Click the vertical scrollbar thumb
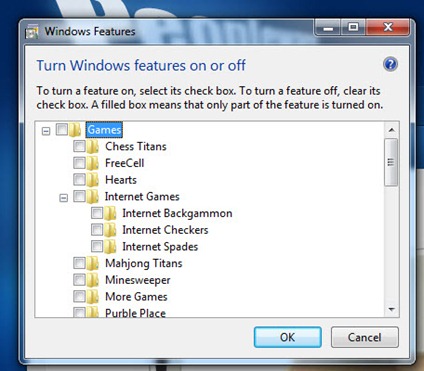 coord(391,162)
